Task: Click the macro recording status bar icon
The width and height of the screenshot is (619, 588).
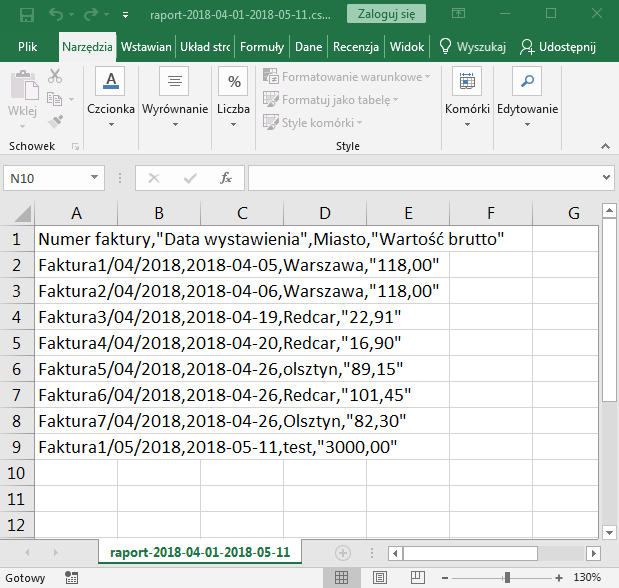Action: click(71, 578)
